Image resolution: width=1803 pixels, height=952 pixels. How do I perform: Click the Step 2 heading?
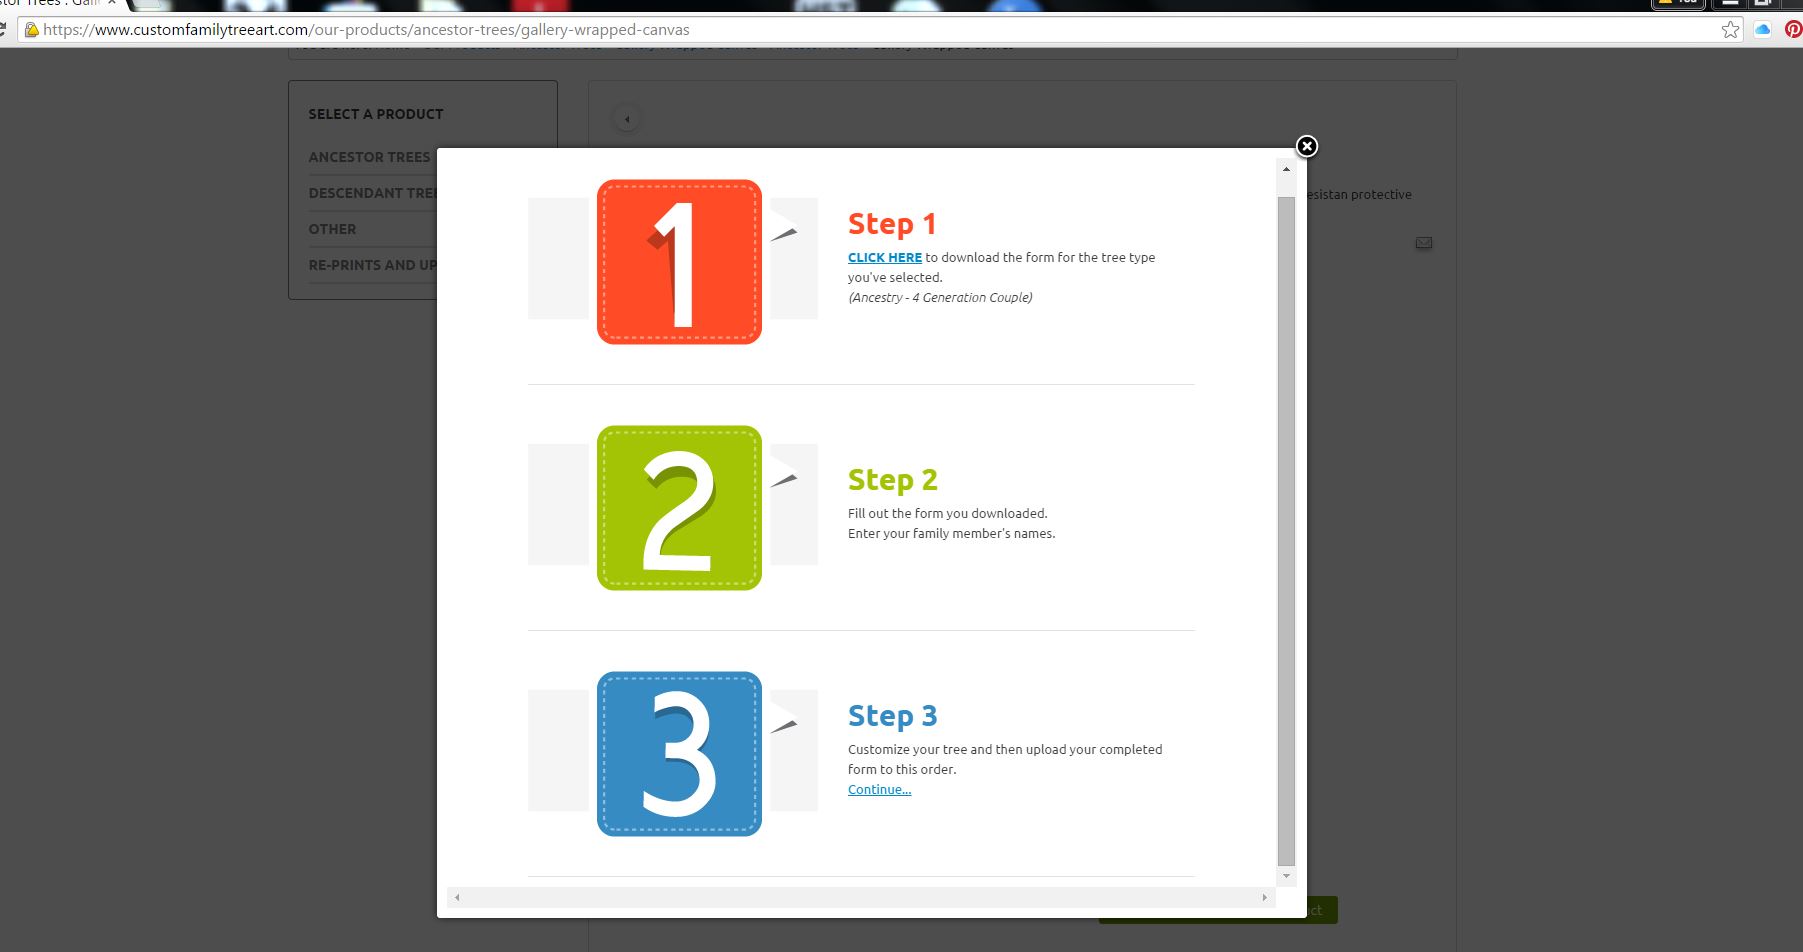(x=893, y=480)
